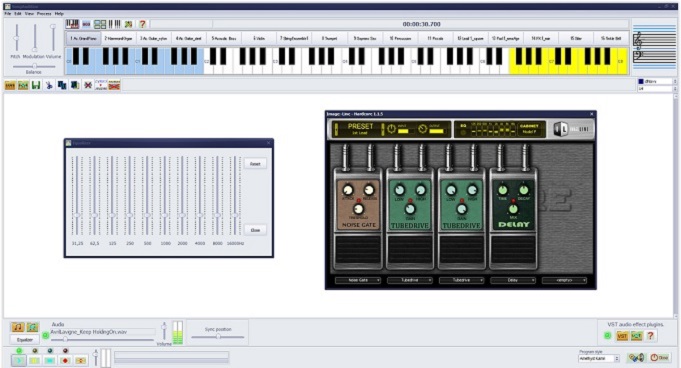681x368 pixels.
Task: Toggle the Delay pedal footswitch
Action: [x=513, y=250]
